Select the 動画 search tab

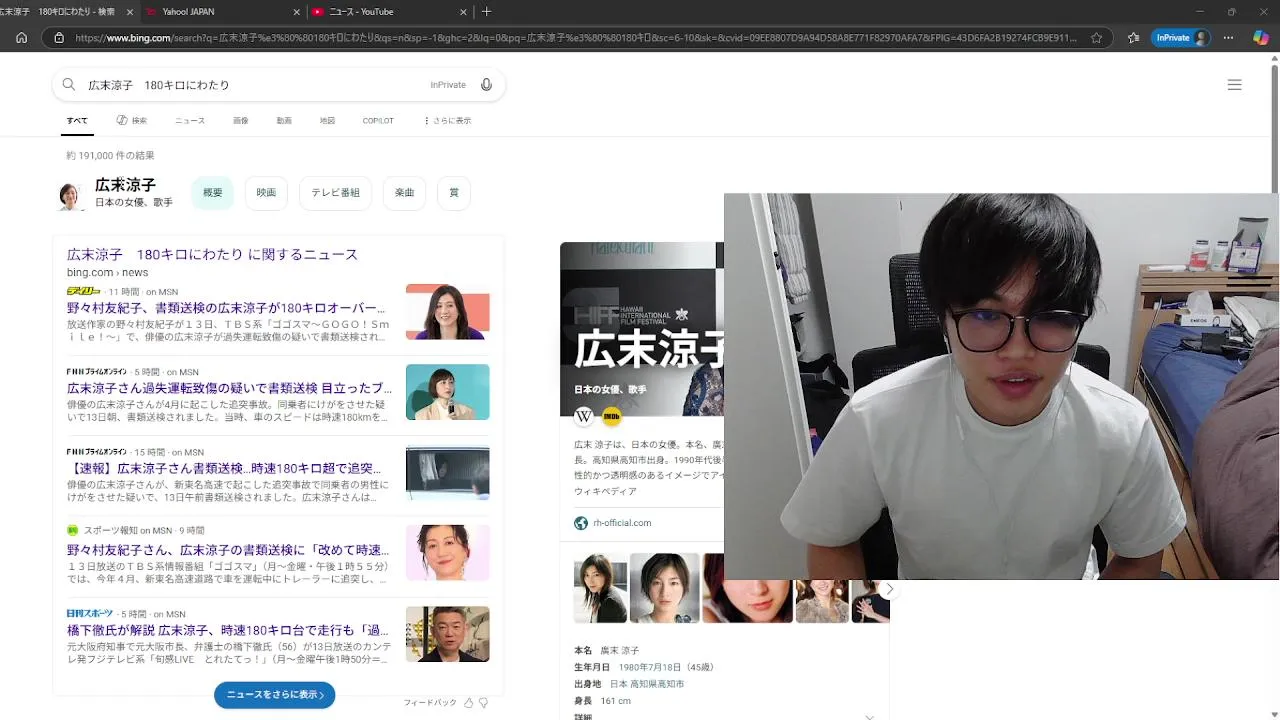click(284, 121)
